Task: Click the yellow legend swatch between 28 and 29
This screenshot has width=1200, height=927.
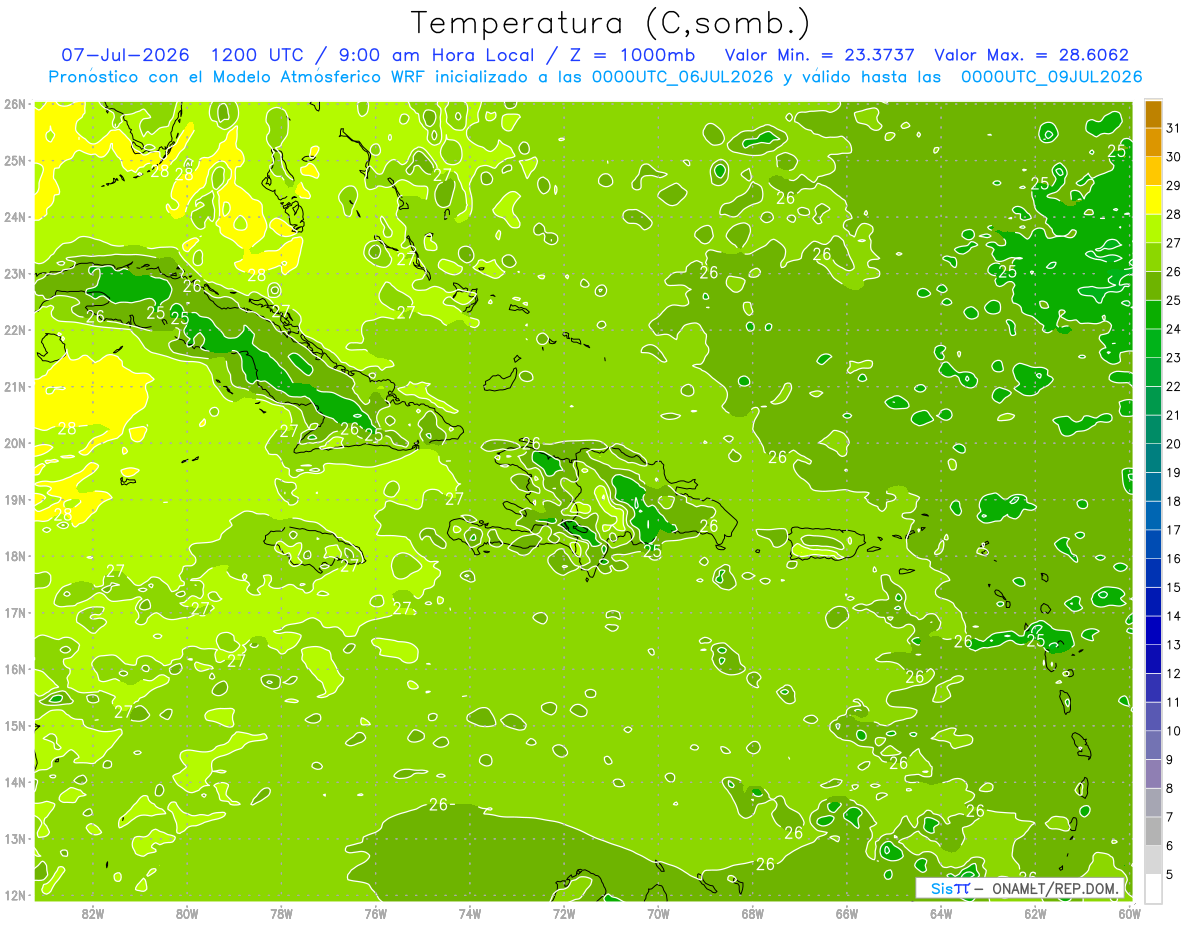Action: click(x=1153, y=200)
